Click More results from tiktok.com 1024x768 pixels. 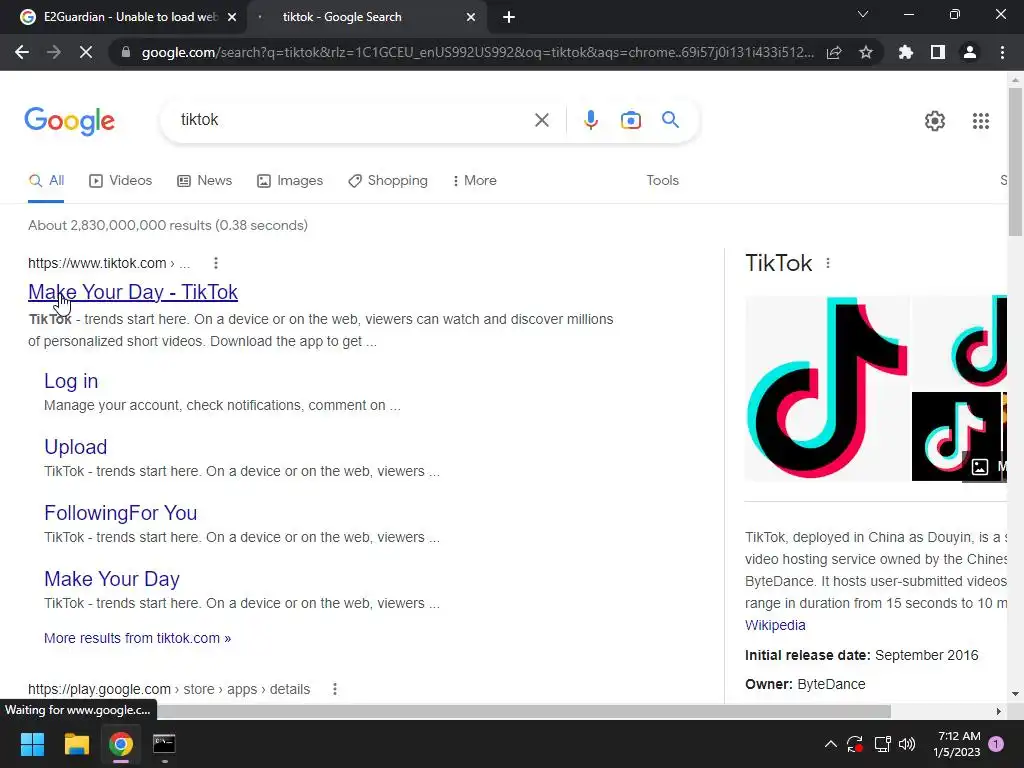(x=137, y=638)
